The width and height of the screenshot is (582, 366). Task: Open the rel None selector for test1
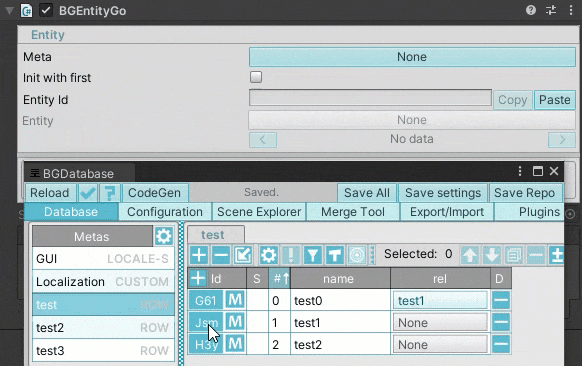coord(440,322)
